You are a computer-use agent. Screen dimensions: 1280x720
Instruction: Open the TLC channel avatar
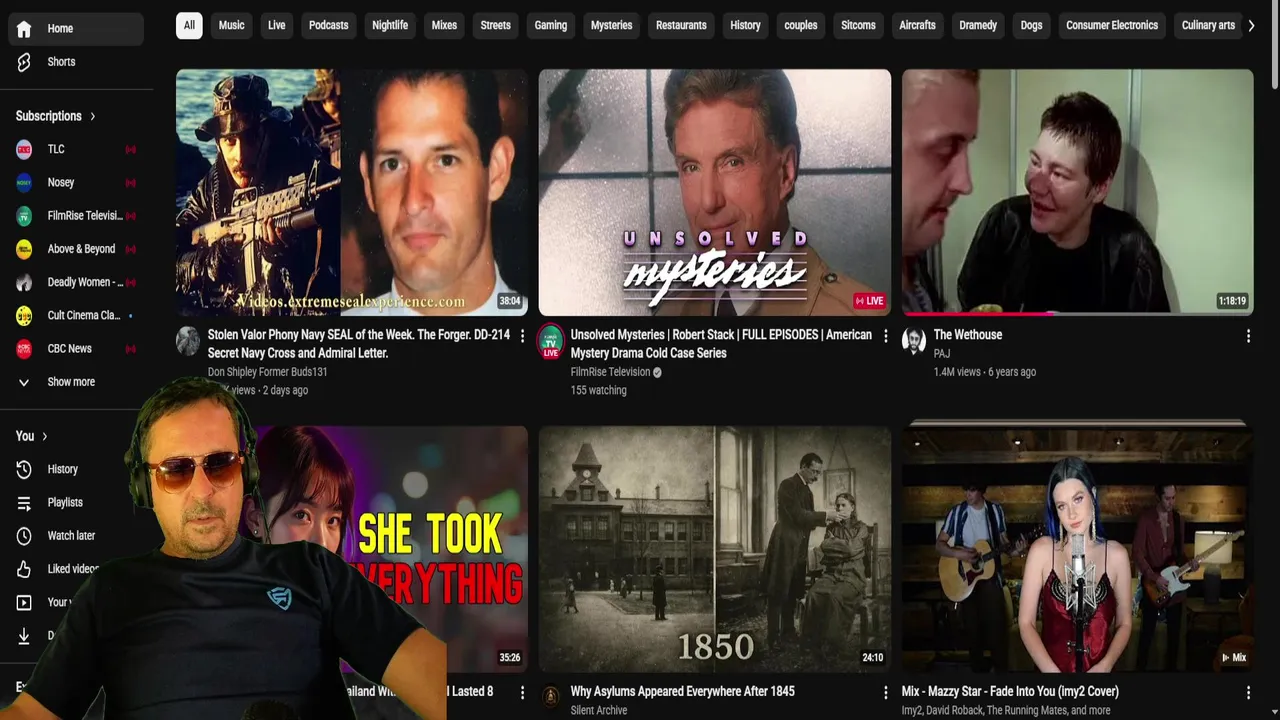24,149
